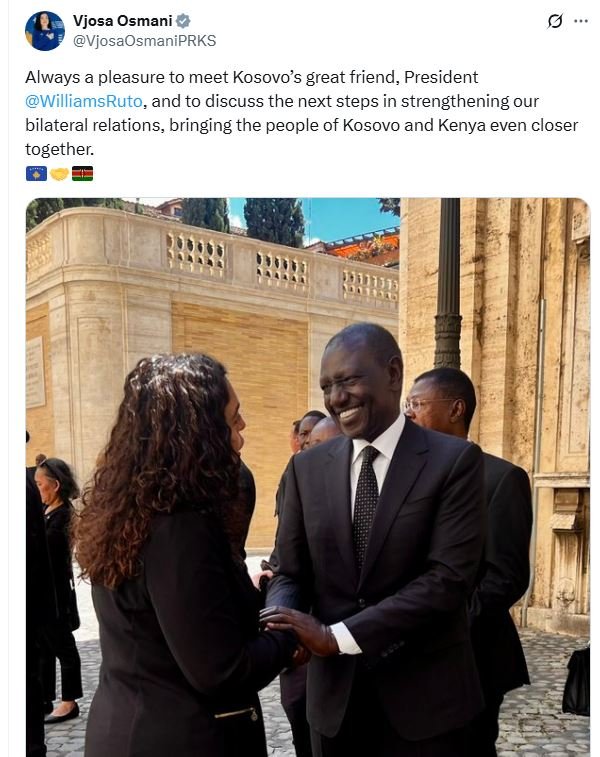Click the blue verified badge

182,21
